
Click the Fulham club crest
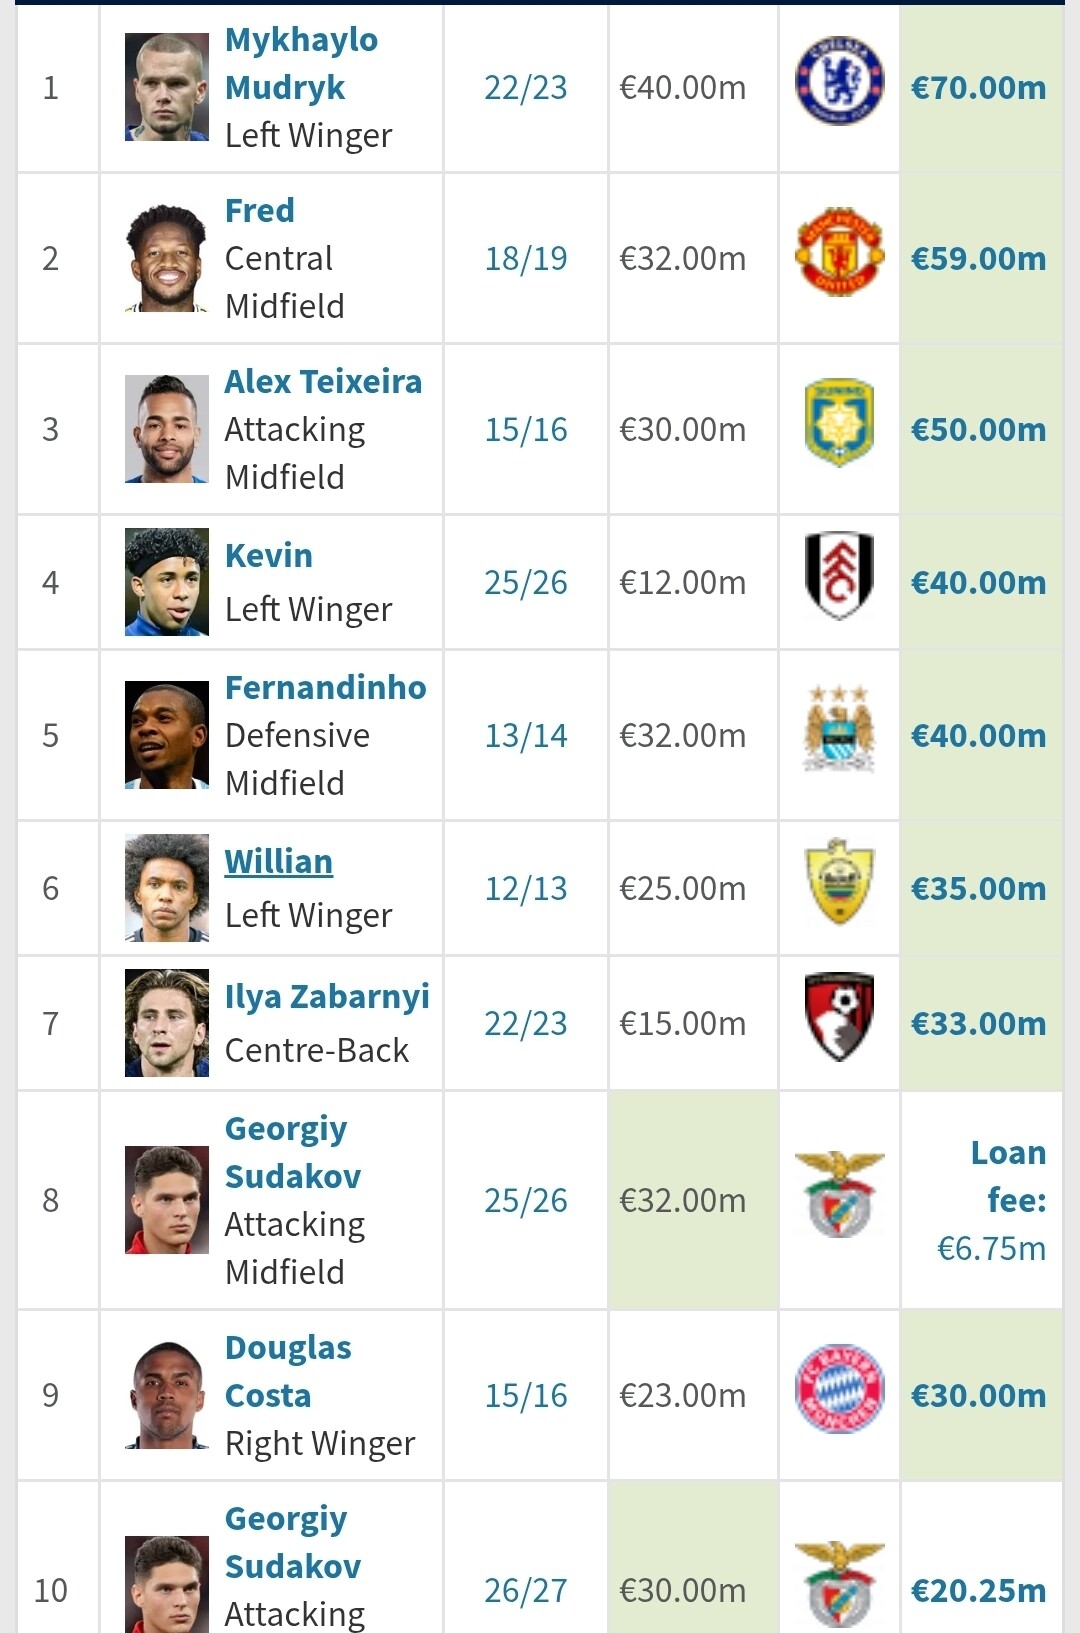tap(839, 576)
